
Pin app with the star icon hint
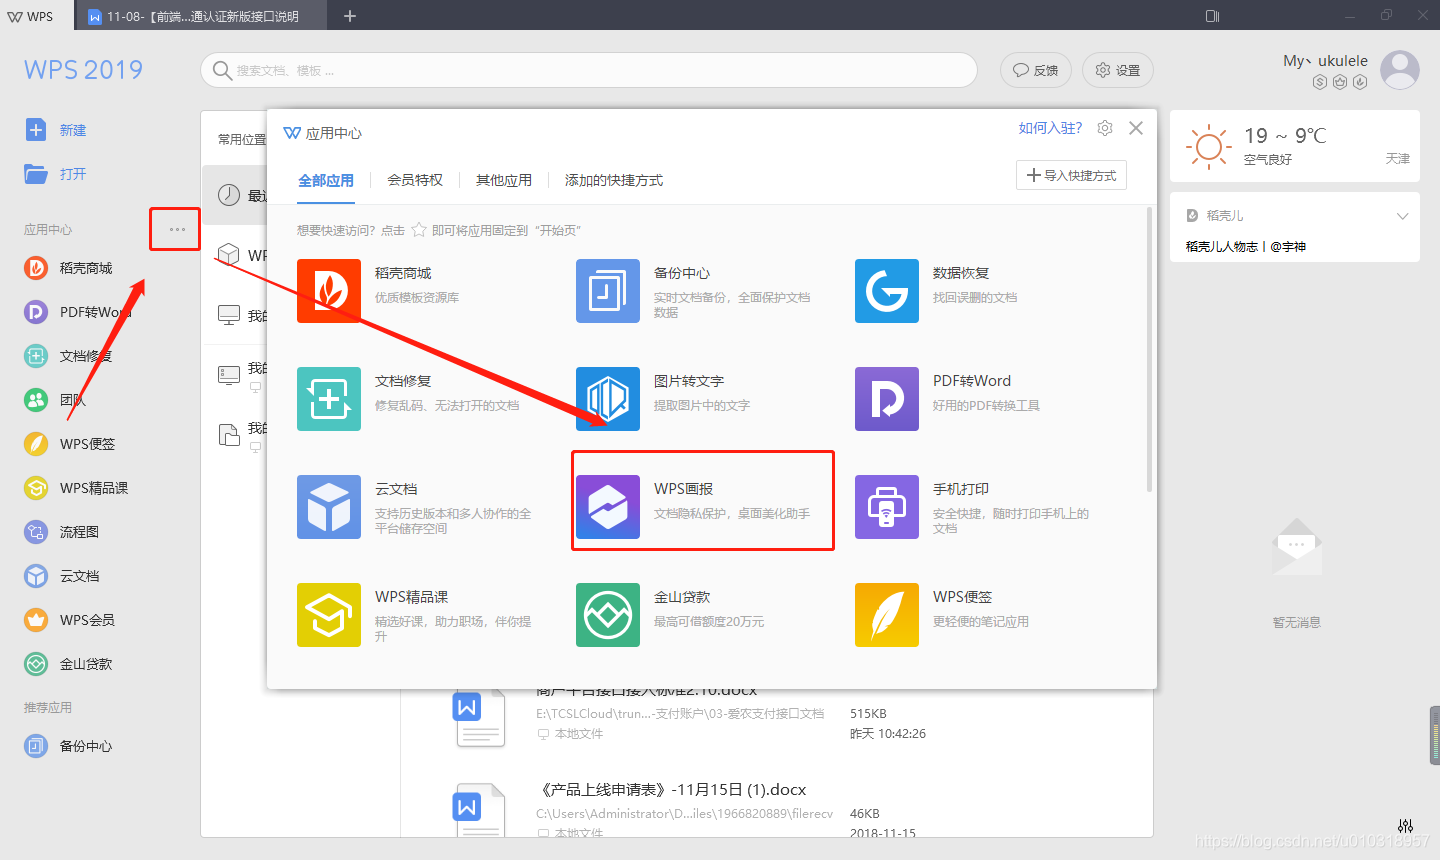(419, 230)
